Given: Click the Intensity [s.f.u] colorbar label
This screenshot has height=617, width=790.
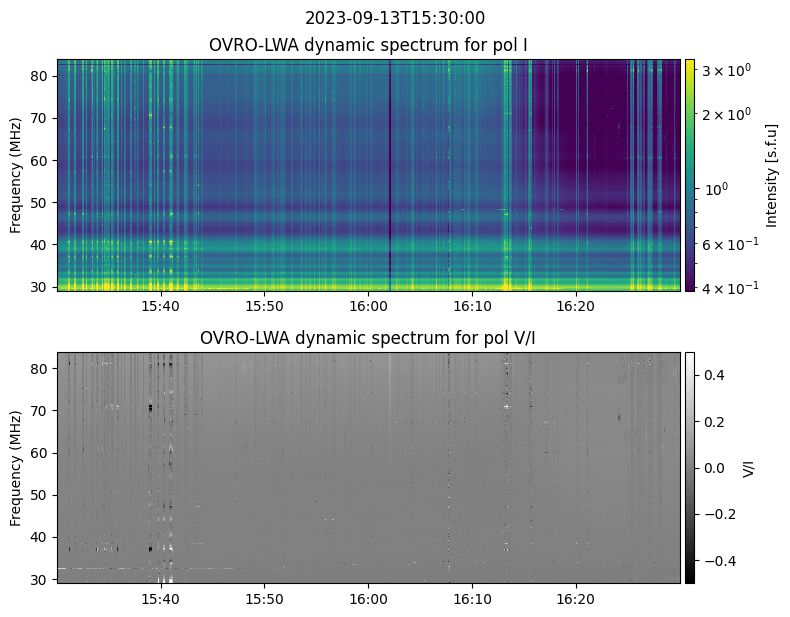Looking at the screenshot, I should [x=771, y=175].
